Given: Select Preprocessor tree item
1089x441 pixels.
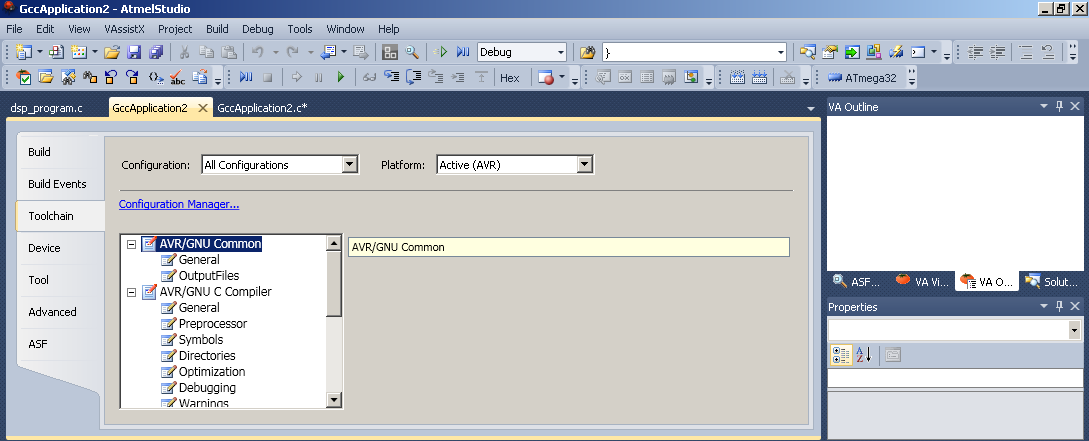Looking at the screenshot, I should (x=213, y=324).
